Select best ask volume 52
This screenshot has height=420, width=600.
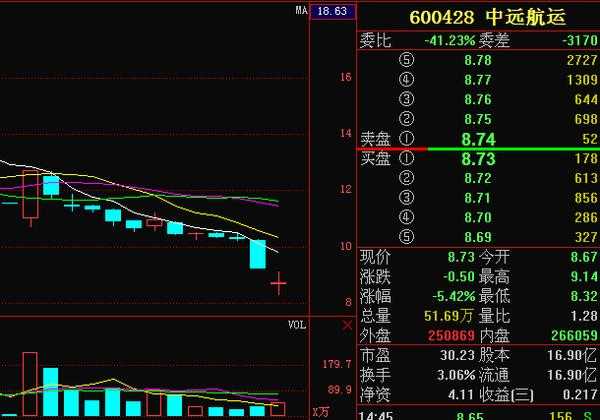click(x=590, y=138)
